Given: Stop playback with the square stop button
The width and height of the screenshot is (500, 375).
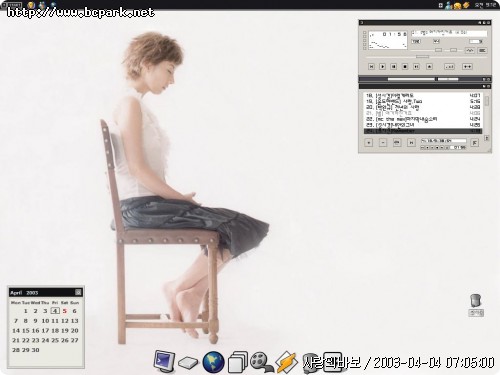Looking at the screenshot, I should (405, 67).
